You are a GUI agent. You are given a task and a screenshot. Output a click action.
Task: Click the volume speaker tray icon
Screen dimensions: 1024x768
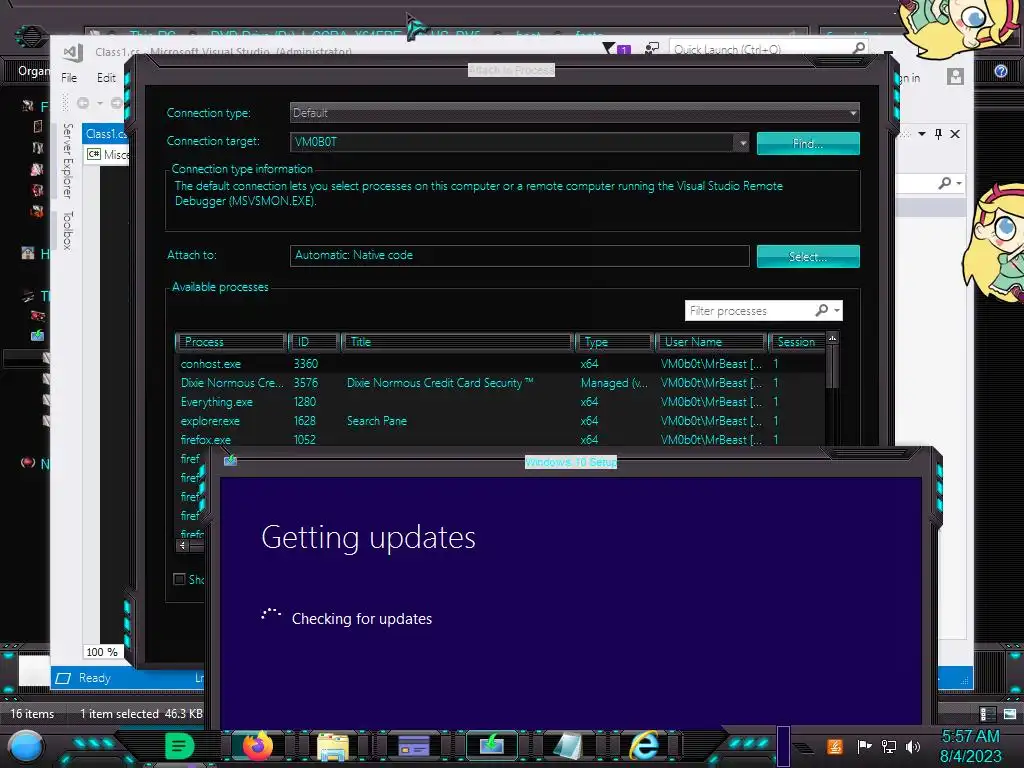[x=913, y=746]
